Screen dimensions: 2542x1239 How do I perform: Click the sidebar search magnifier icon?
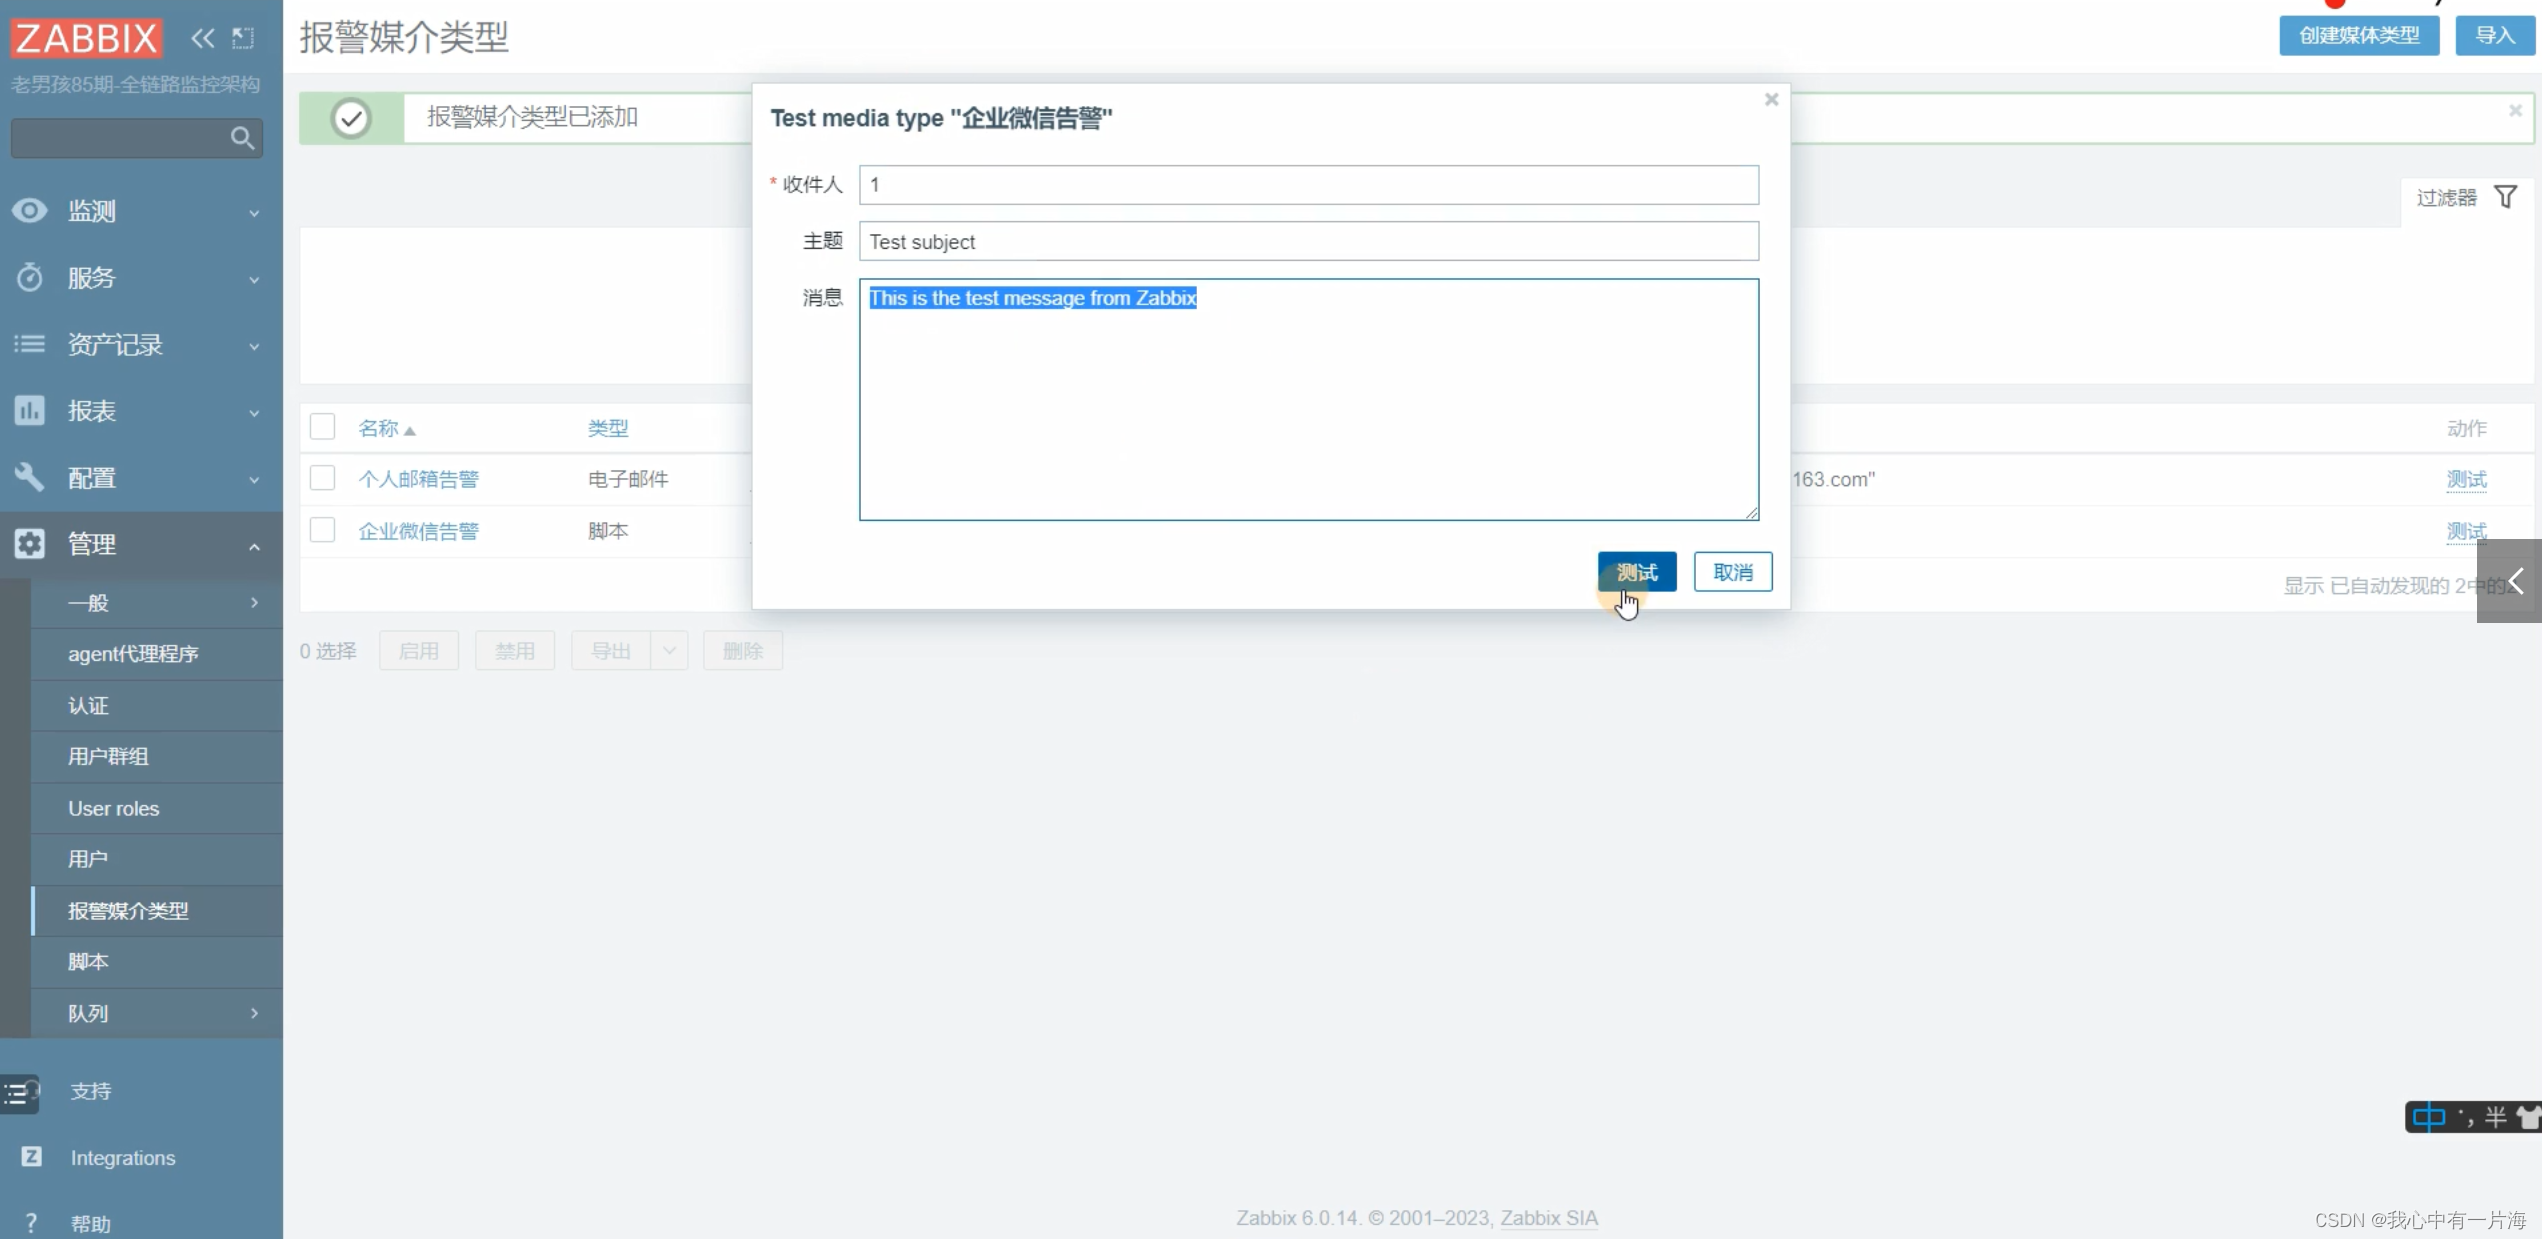[x=242, y=138]
